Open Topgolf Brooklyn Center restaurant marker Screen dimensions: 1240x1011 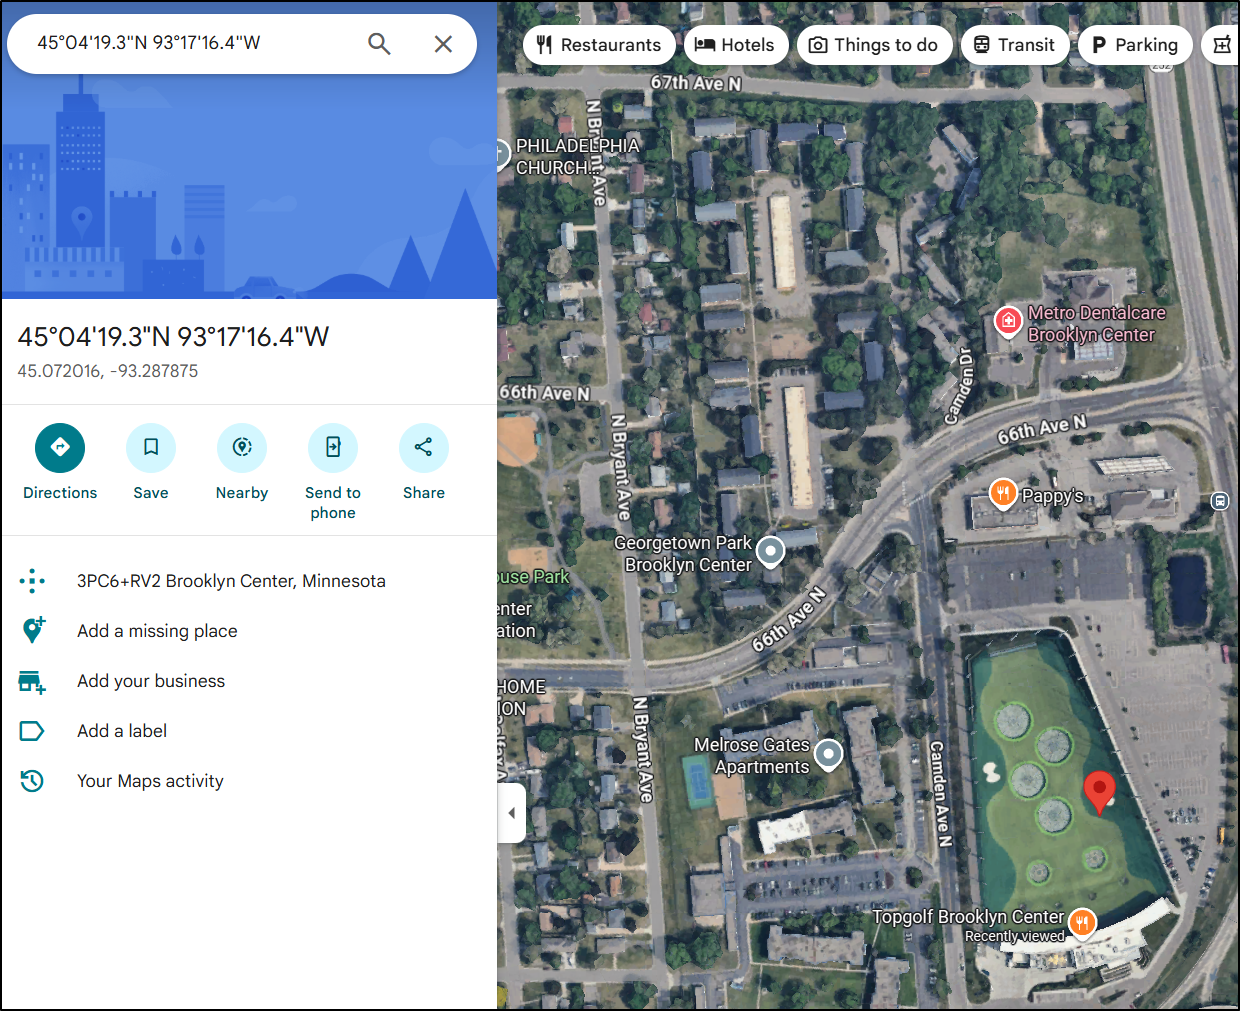1082,923
